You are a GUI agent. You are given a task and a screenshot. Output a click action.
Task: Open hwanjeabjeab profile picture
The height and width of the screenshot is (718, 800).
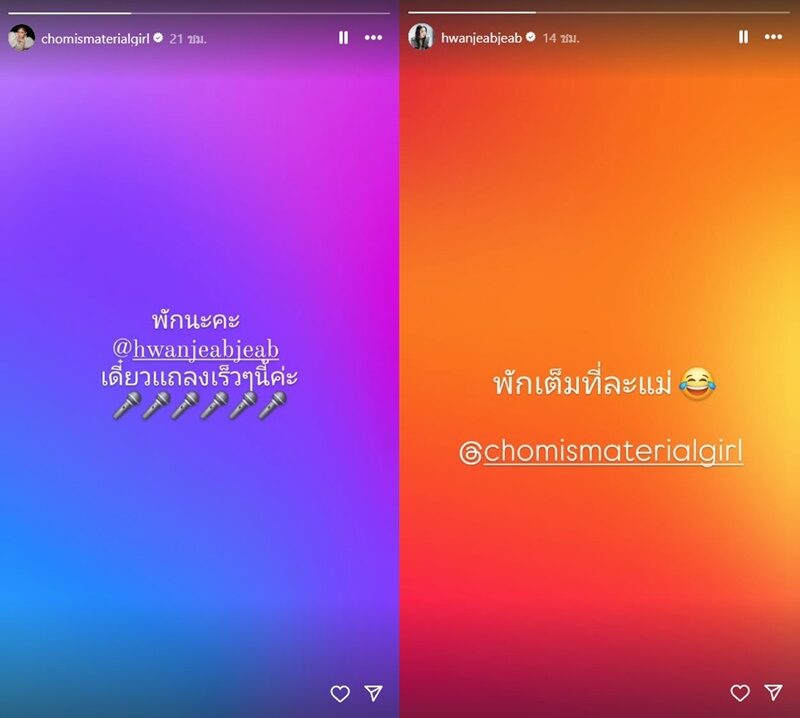pos(421,37)
